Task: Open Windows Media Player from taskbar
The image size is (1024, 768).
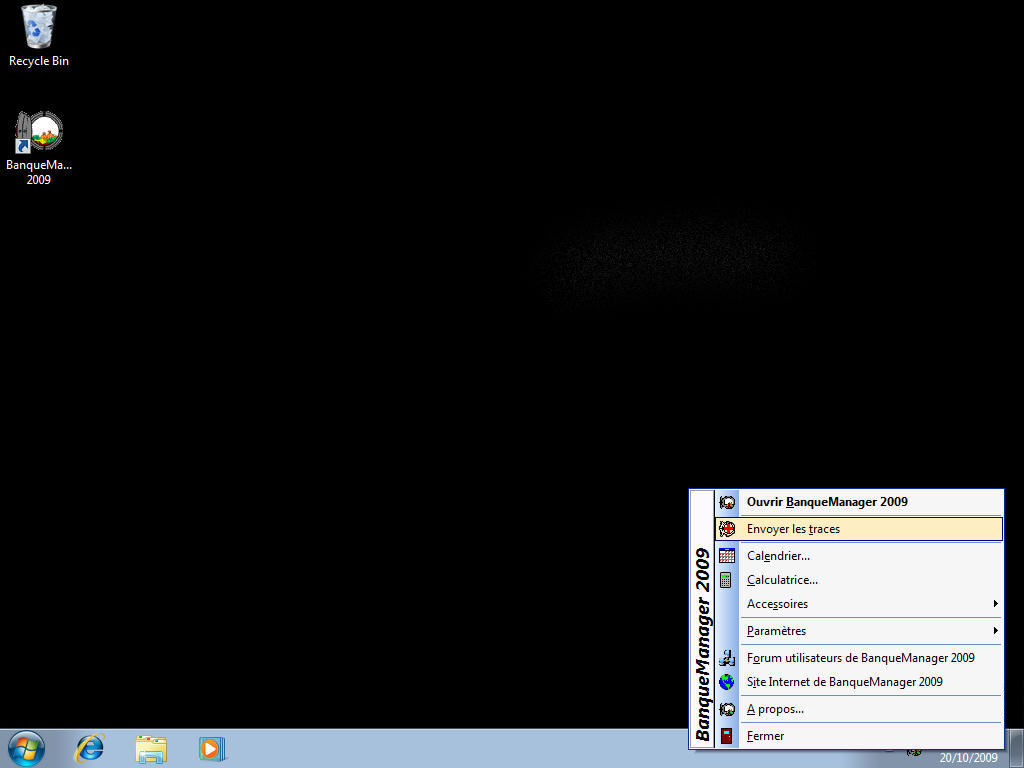Action: (x=211, y=748)
